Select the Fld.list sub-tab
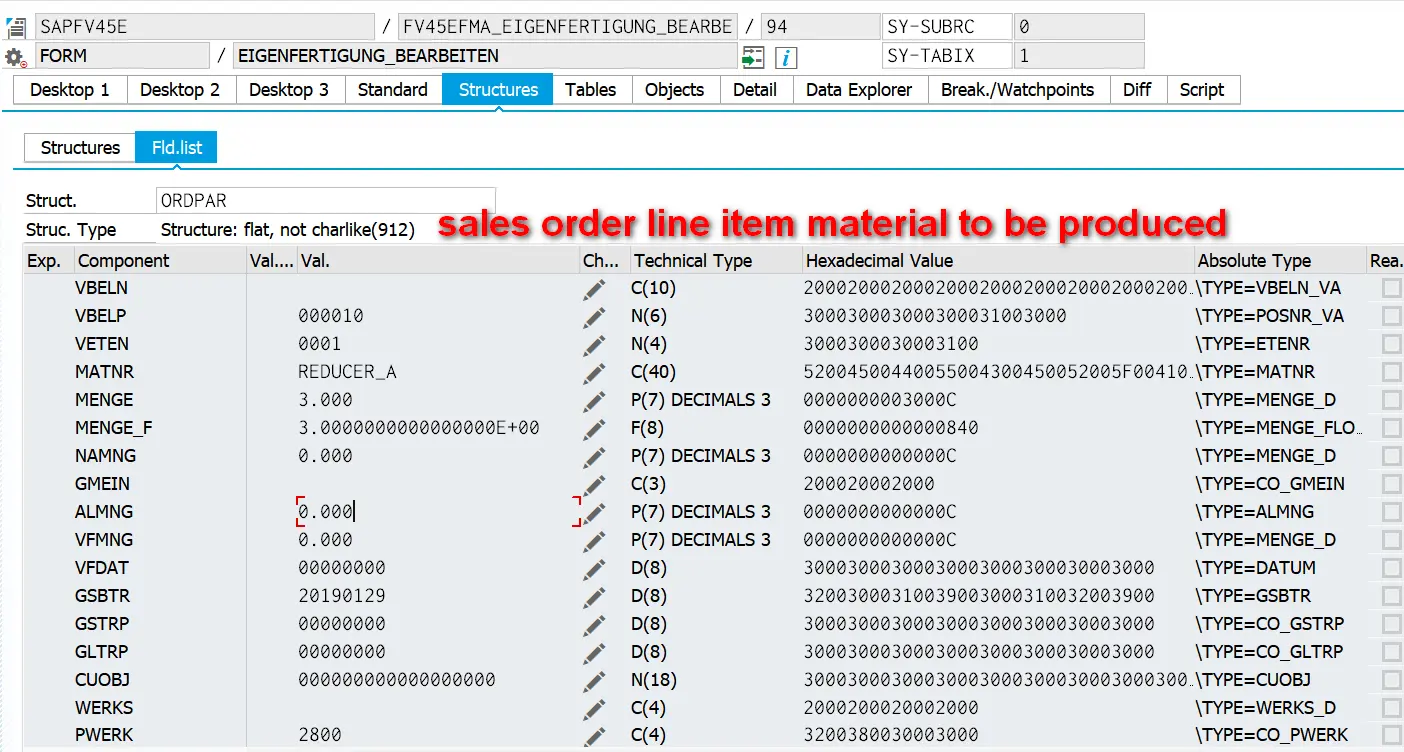This screenshot has height=752, width=1404. (x=177, y=148)
